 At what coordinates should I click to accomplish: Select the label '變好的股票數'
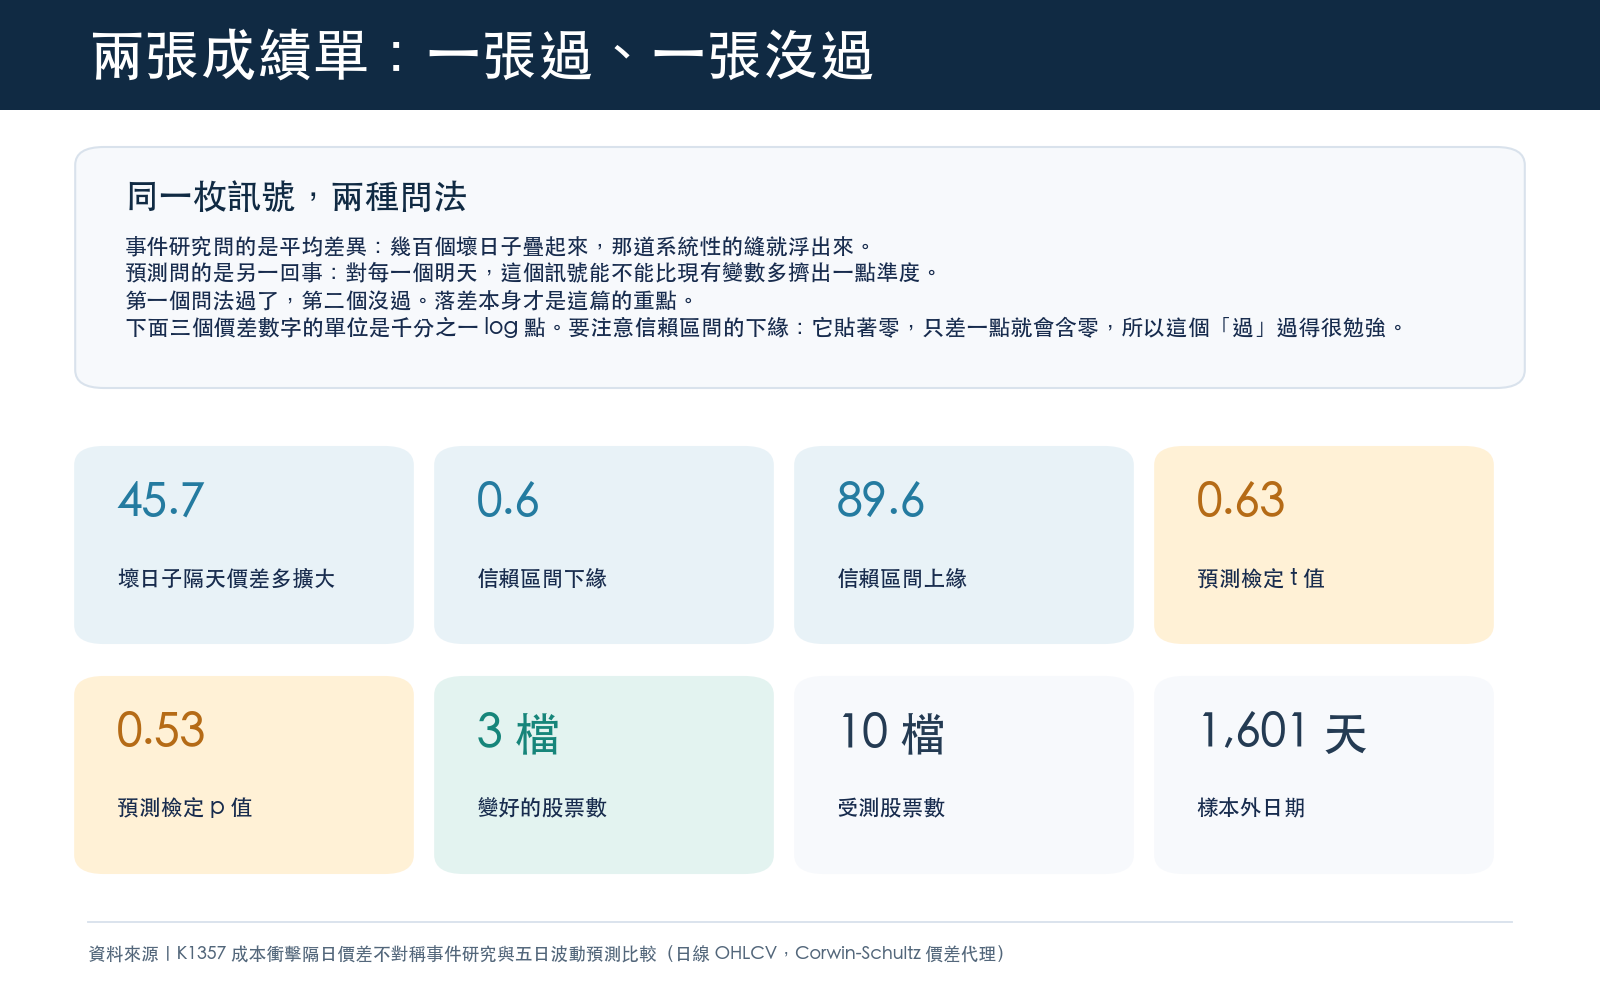coord(542,807)
